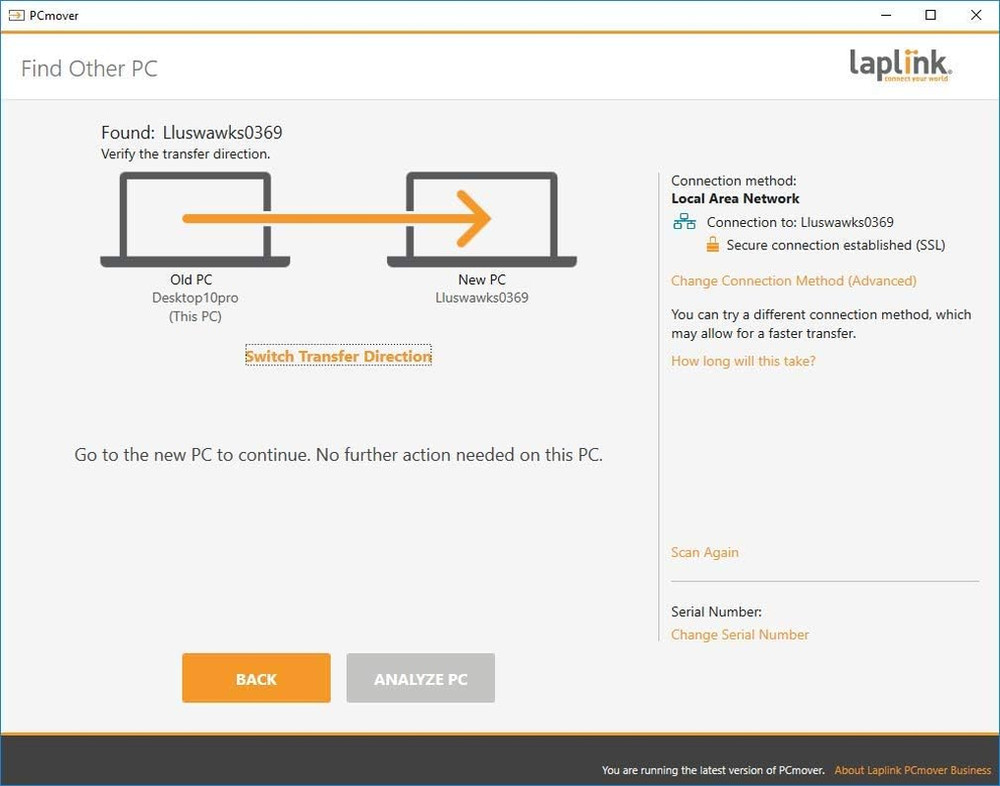Click '(This PC)' label under Old PC

click(x=195, y=316)
